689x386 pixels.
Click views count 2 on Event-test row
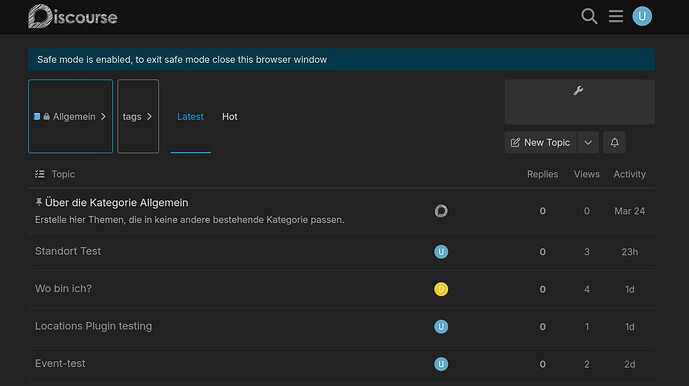coord(587,364)
